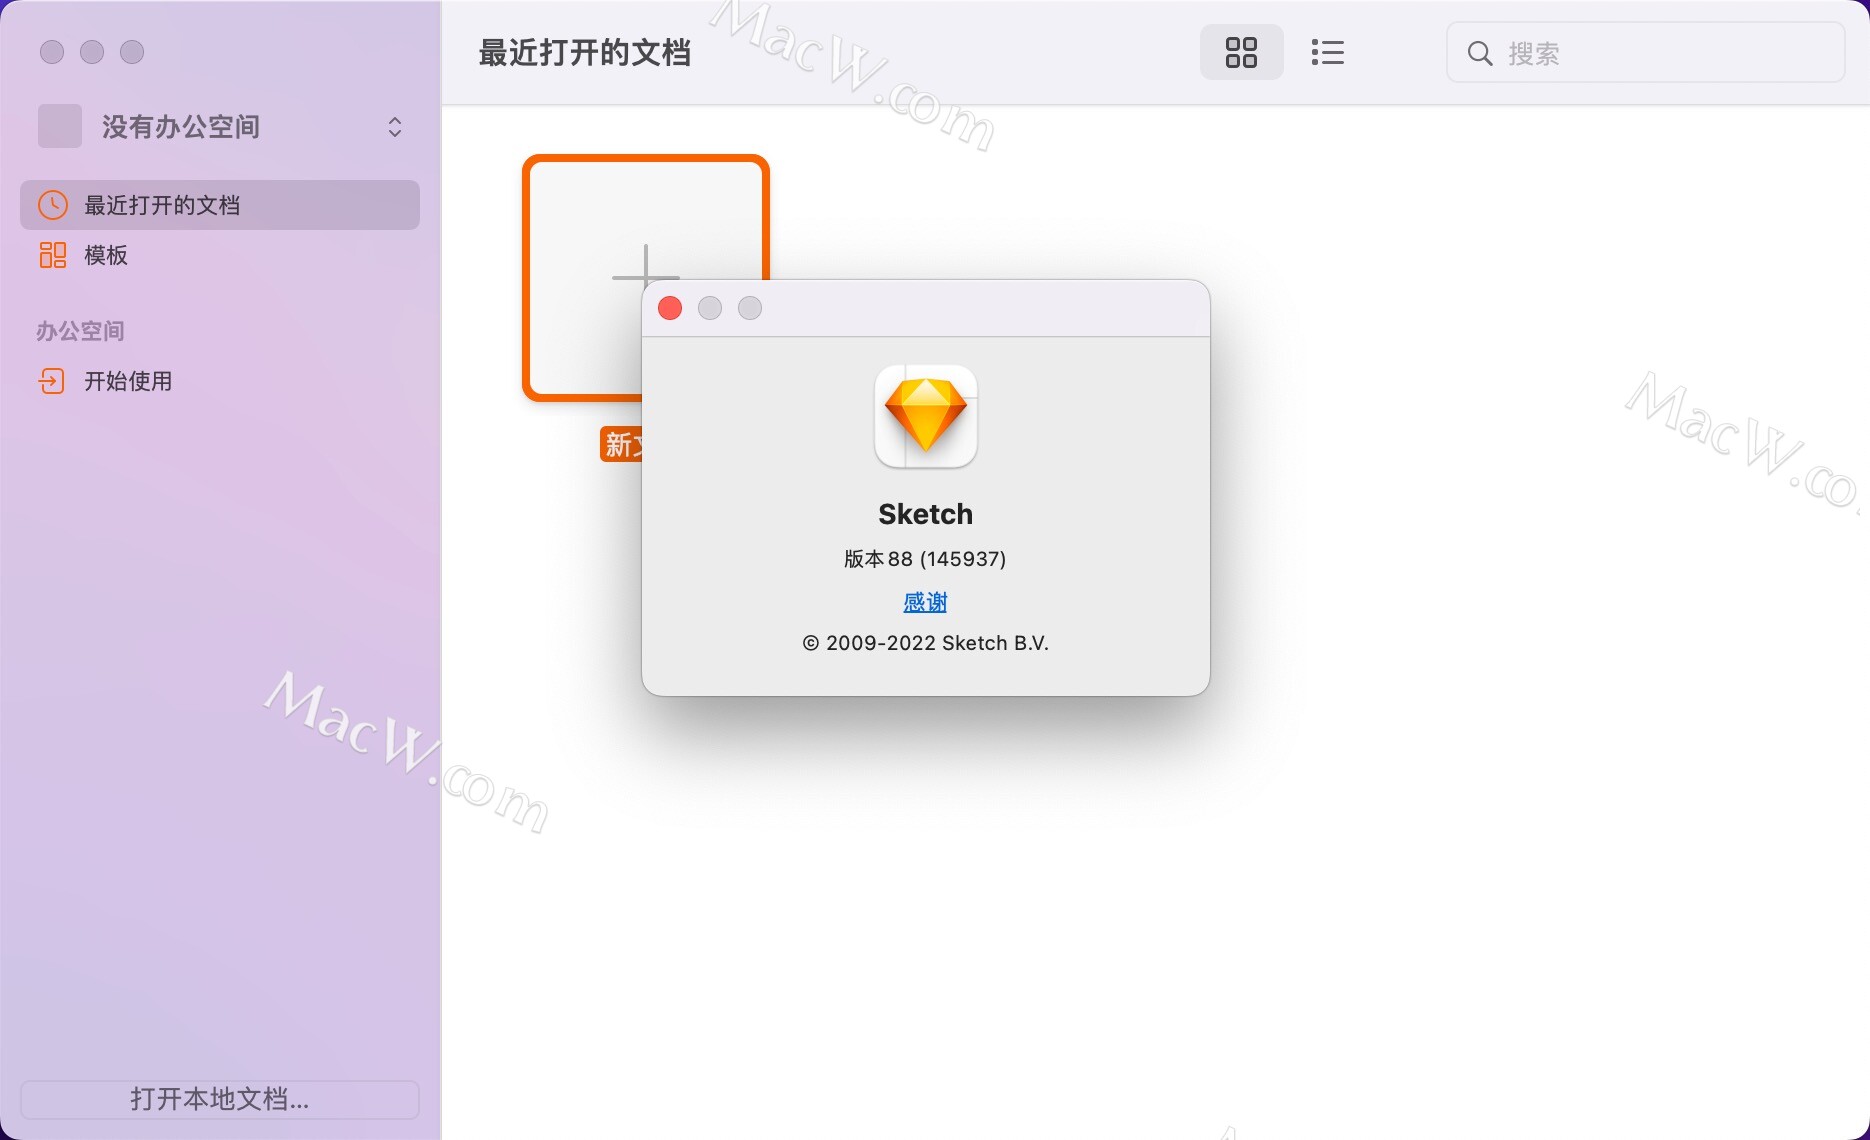Viewport: 1870px width, 1140px height.
Task: Focus the 搜索 search field
Action: [x=1645, y=53]
